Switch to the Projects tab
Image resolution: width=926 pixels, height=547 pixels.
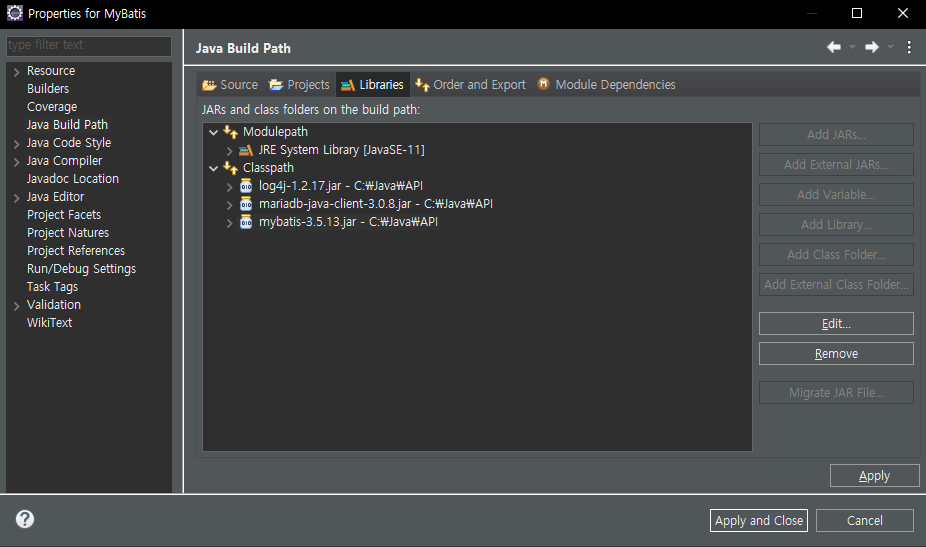[x=299, y=84]
